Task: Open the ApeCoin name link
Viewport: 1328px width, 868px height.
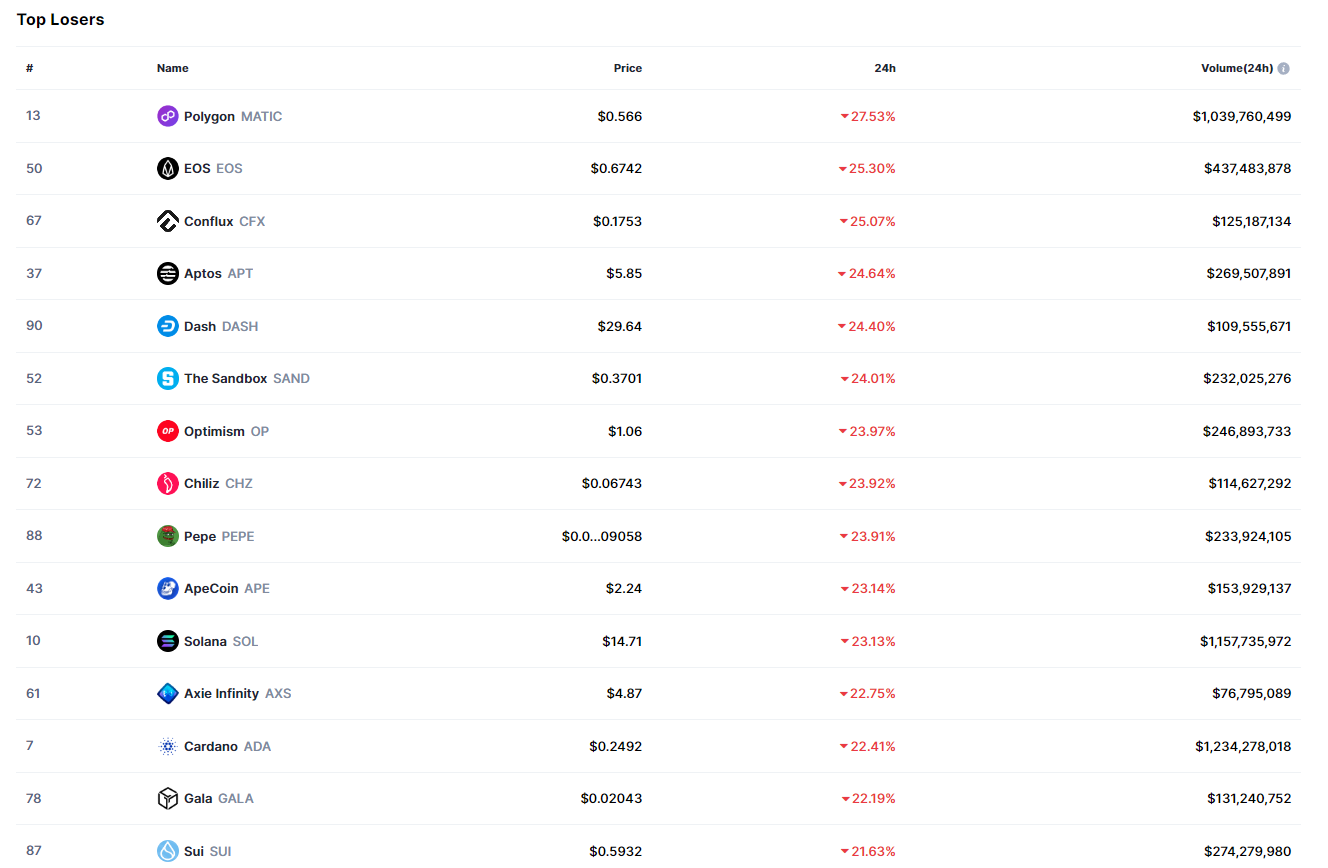Action: pos(211,588)
